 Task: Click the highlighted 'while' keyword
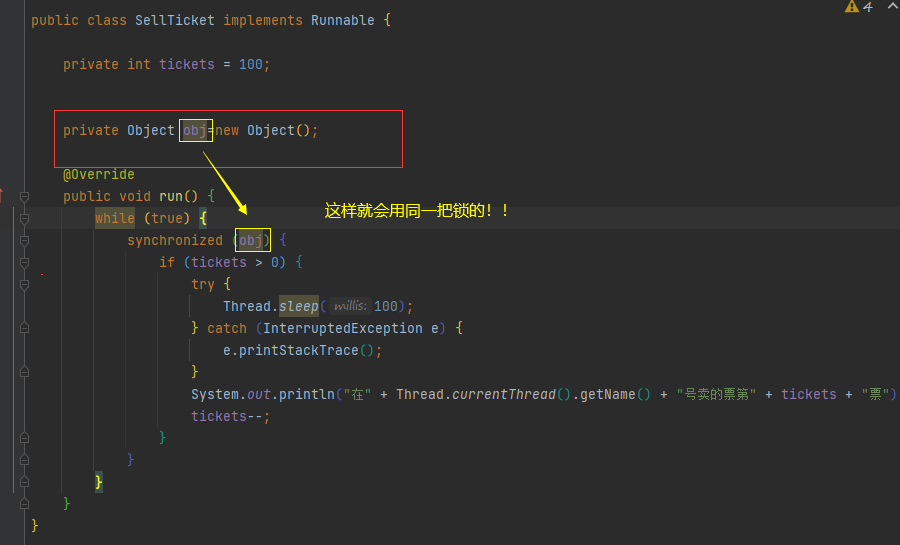tap(115, 219)
